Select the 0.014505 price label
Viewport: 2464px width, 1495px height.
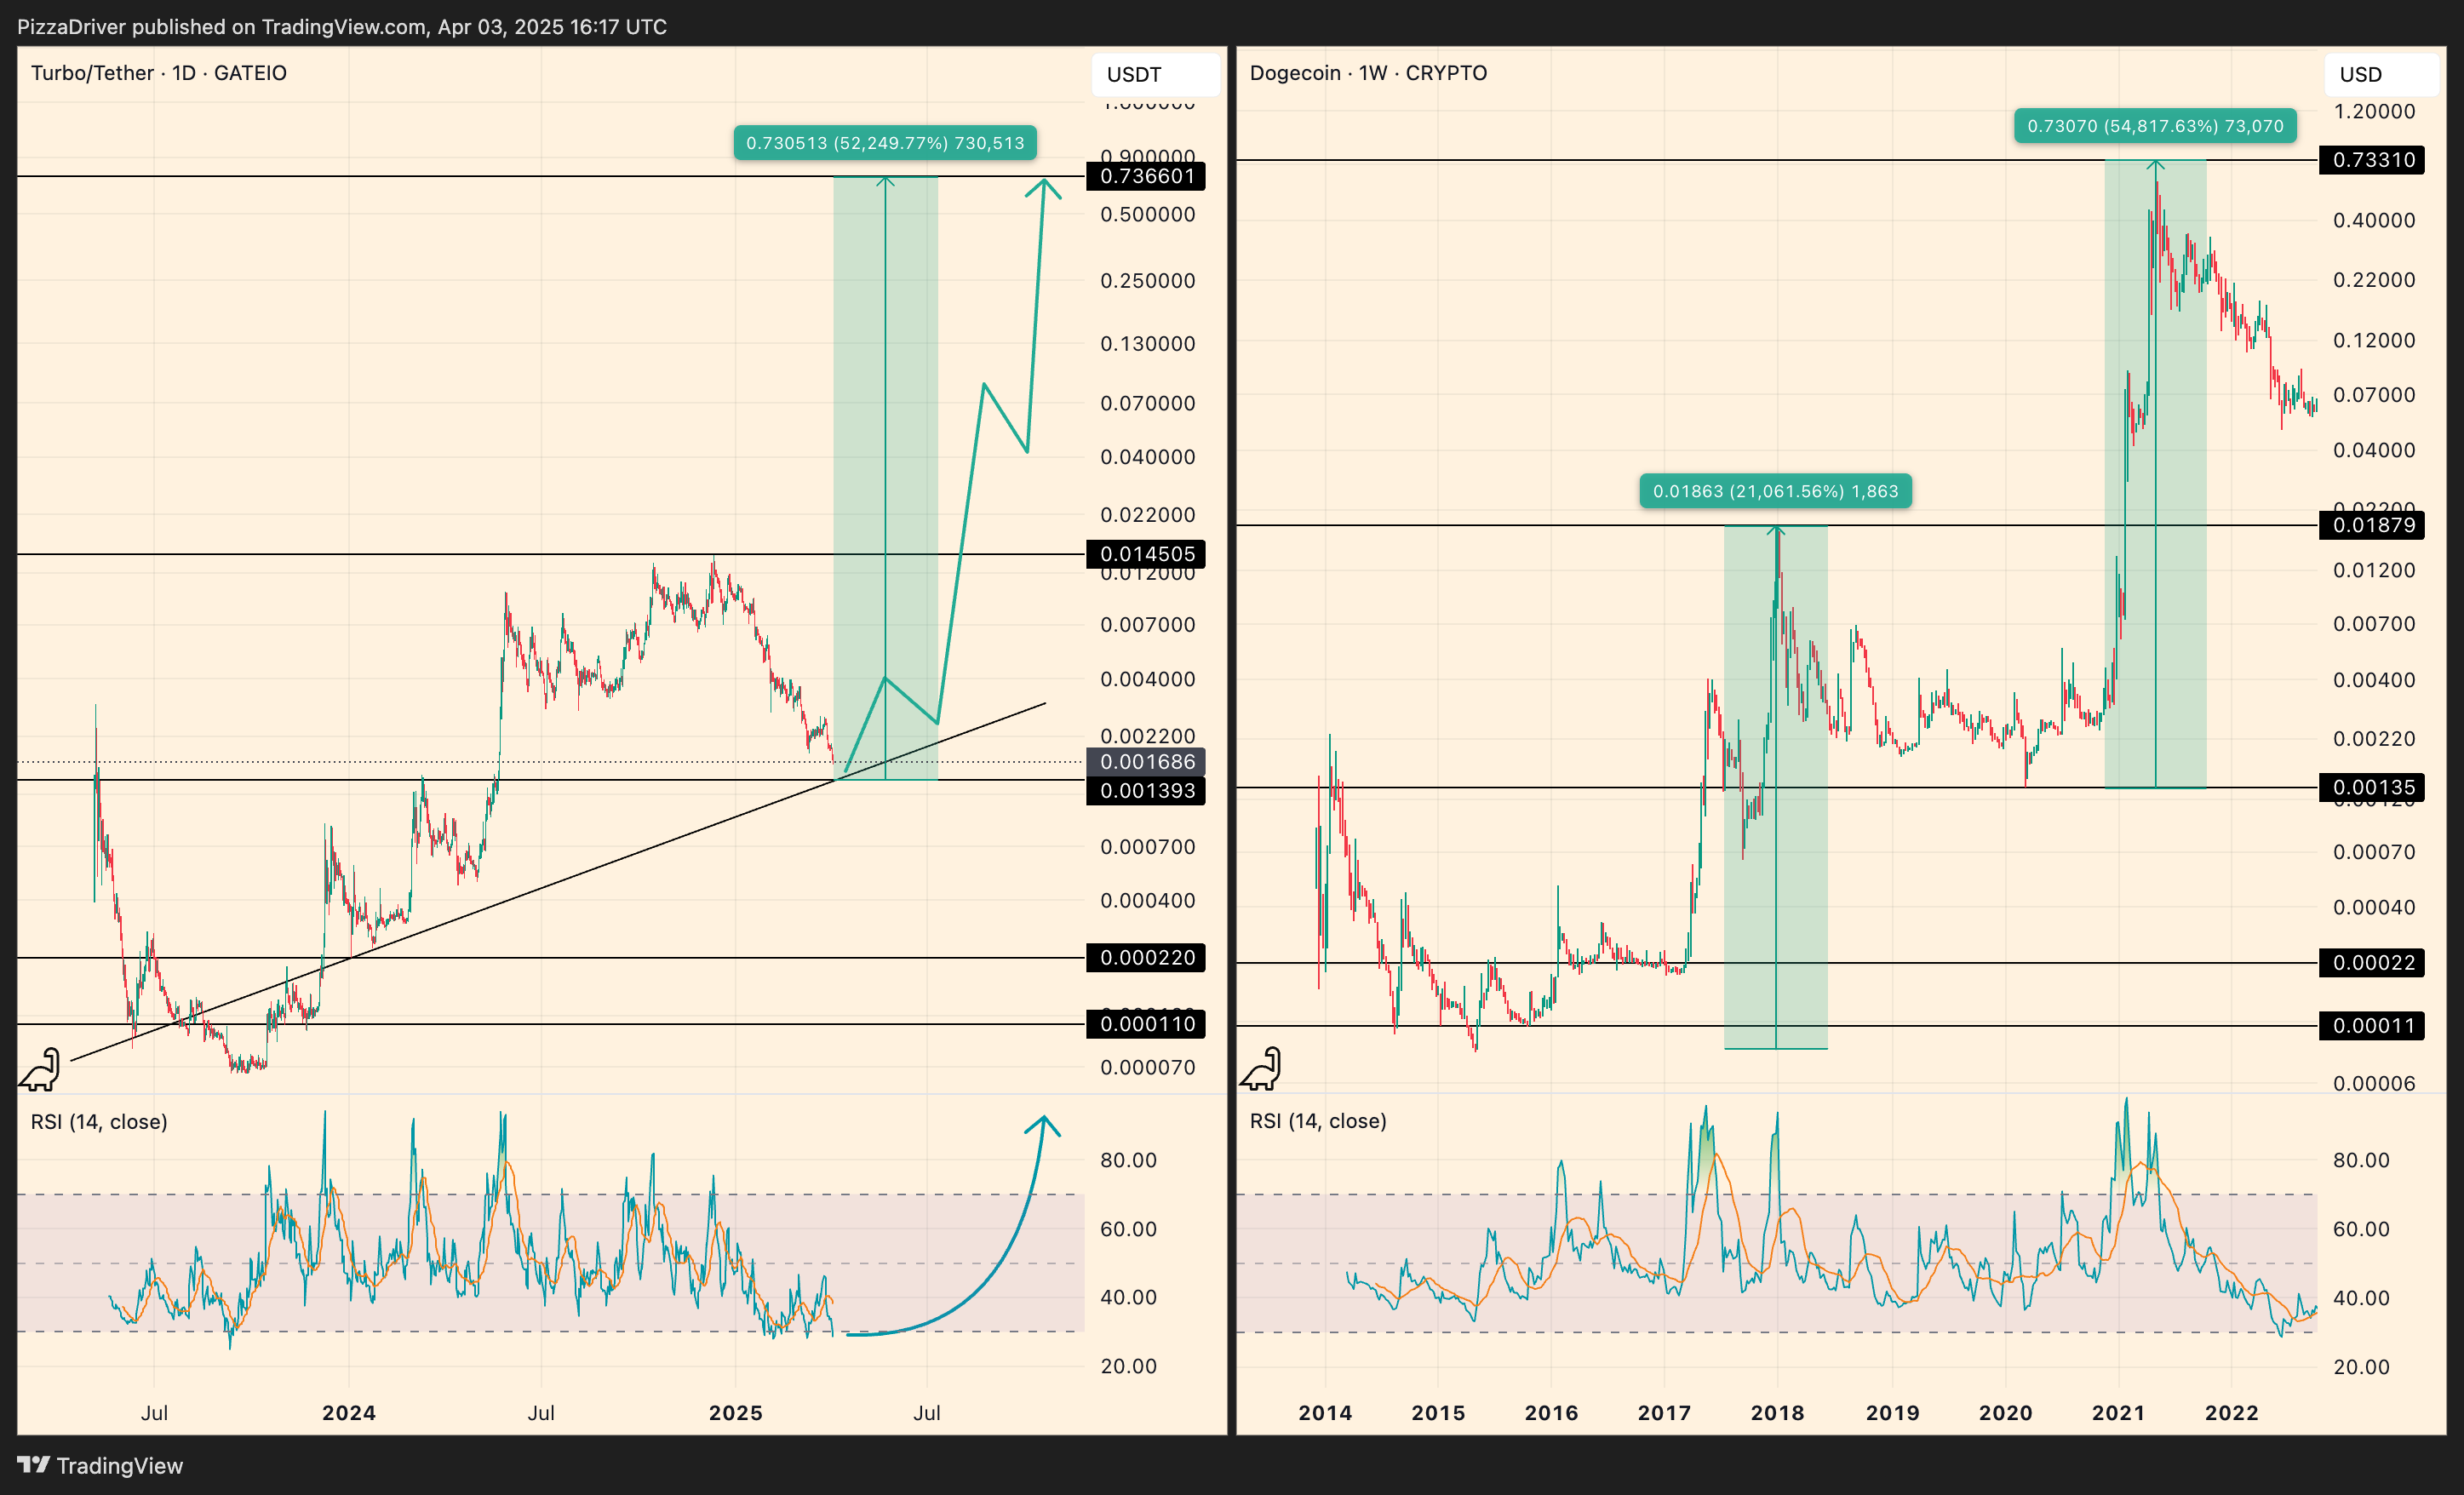[1146, 554]
